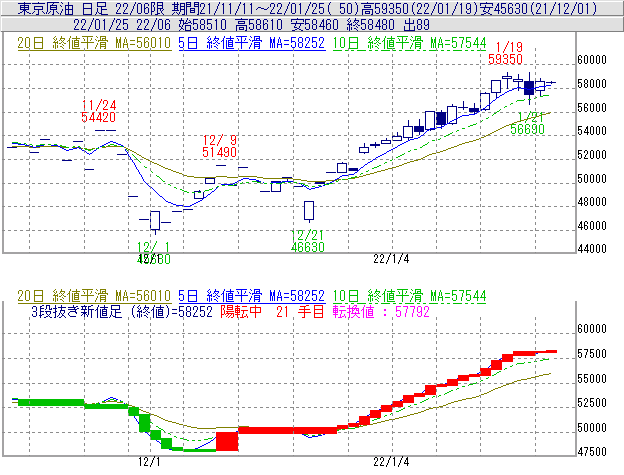Click the 1/21 56690 low label
This screenshot has width=624, height=475.
[x=528, y=123]
